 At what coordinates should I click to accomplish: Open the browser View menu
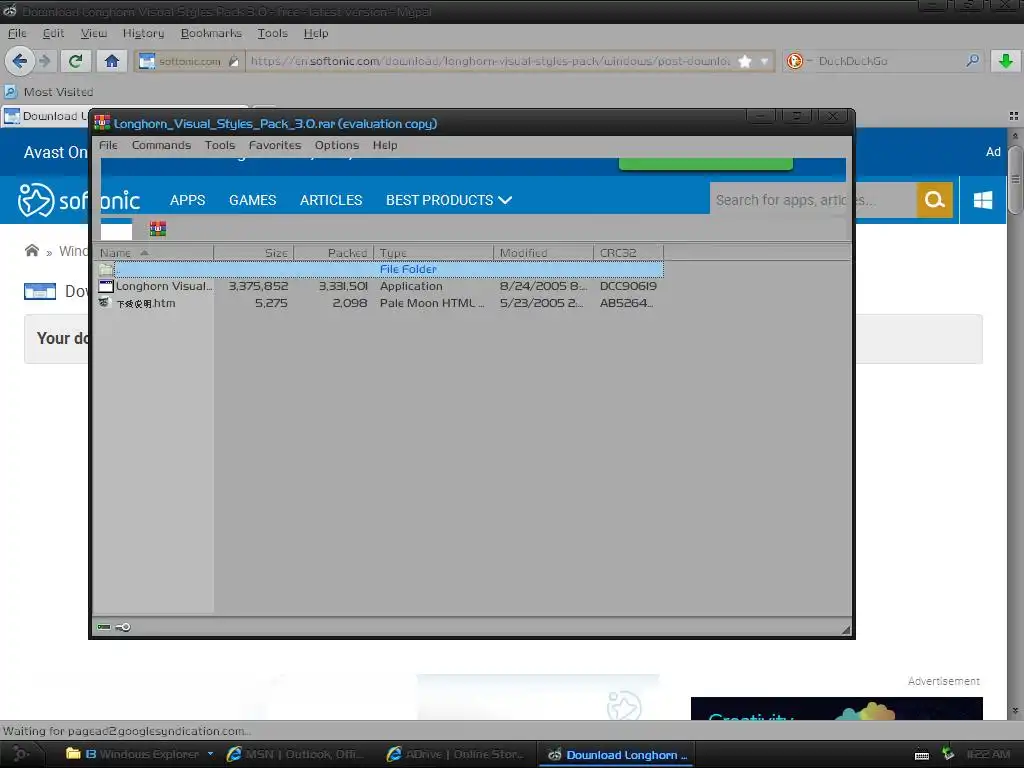(93, 33)
